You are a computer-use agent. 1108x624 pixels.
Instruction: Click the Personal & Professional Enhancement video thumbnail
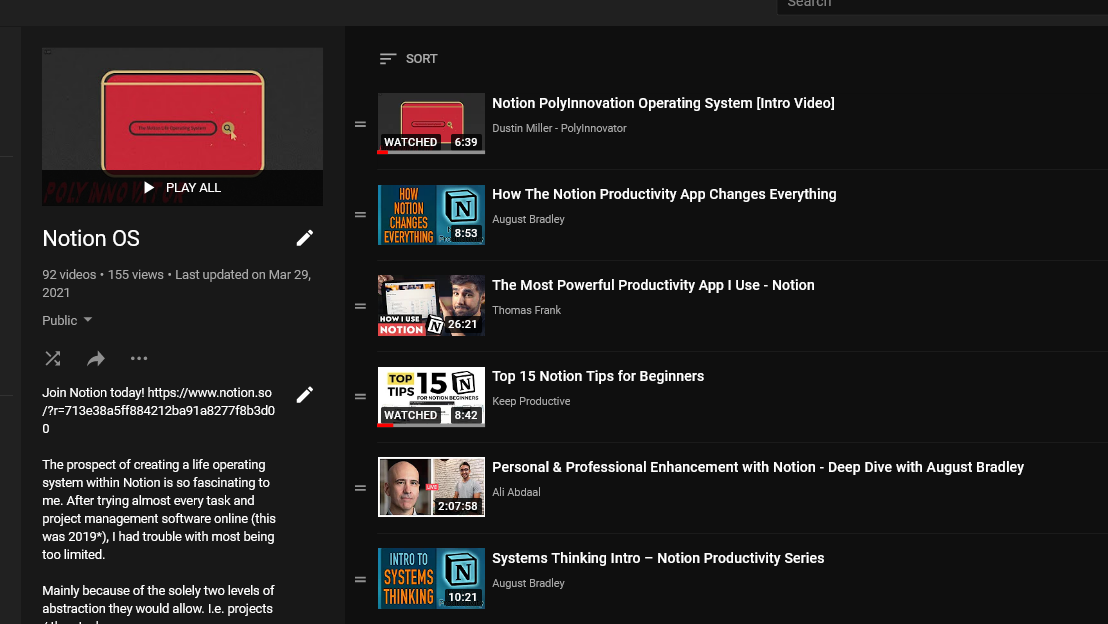pyautogui.click(x=431, y=487)
